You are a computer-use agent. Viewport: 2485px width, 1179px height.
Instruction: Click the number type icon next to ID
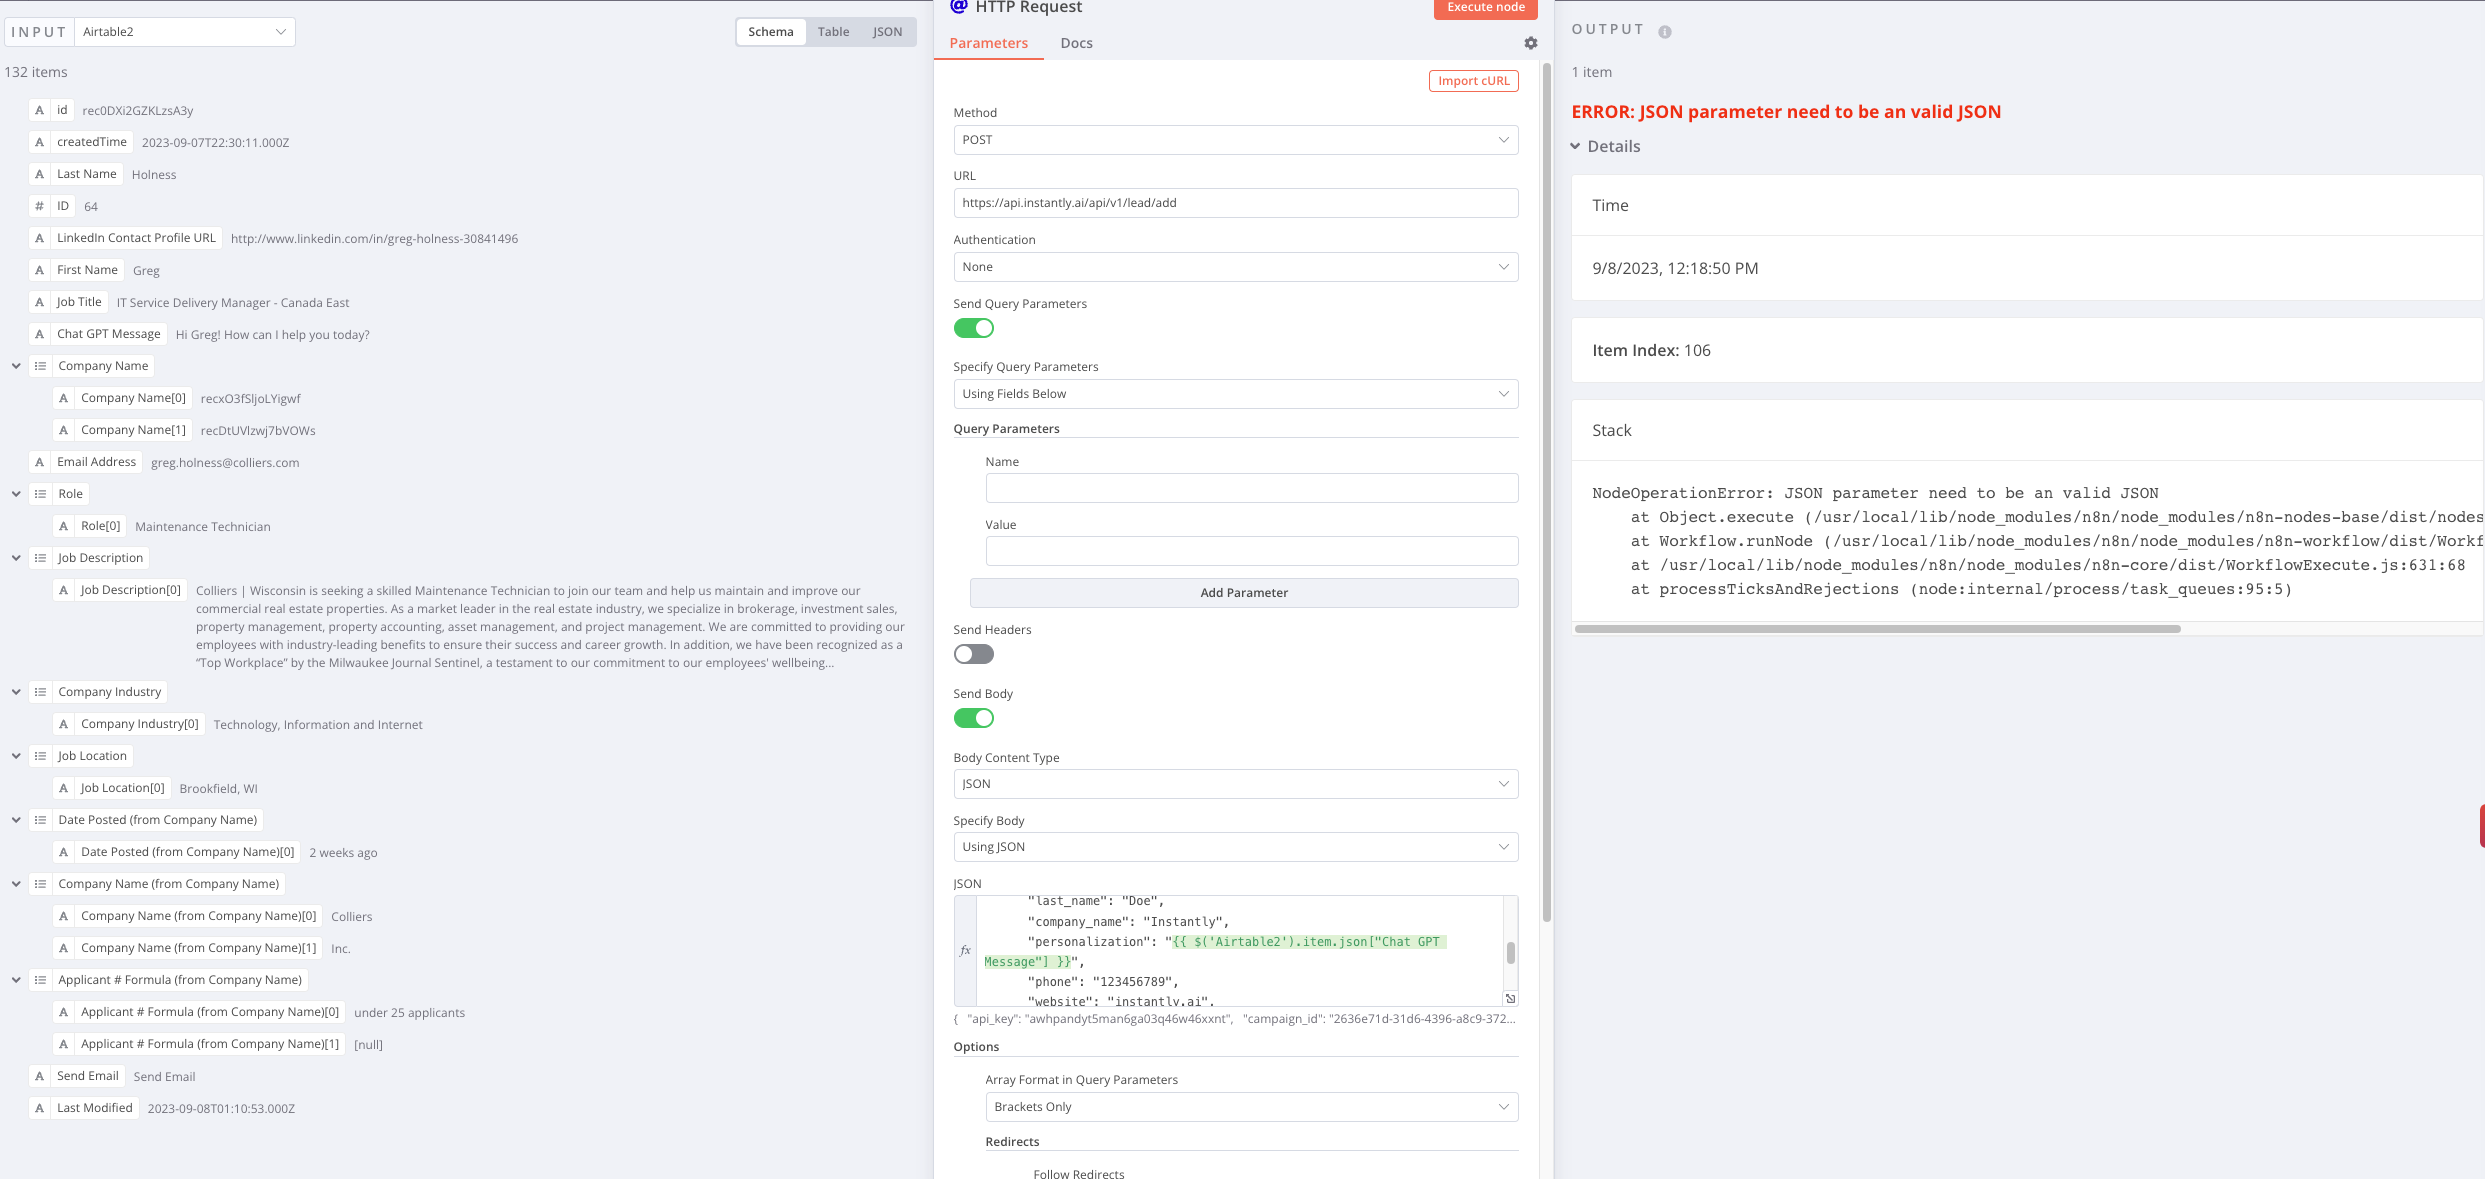coord(39,206)
